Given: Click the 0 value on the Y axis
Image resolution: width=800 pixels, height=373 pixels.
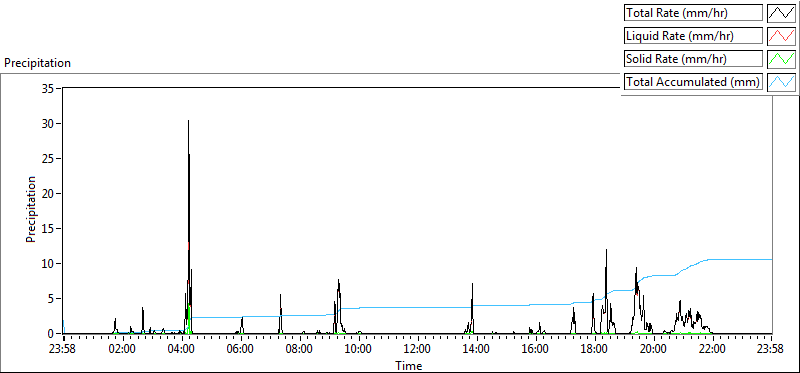Looking at the screenshot, I should 52,334.
